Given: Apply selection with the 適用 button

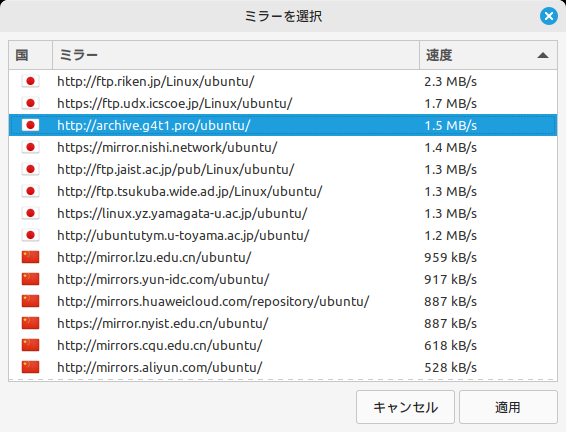Looking at the screenshot, I should tap(508, 407).
